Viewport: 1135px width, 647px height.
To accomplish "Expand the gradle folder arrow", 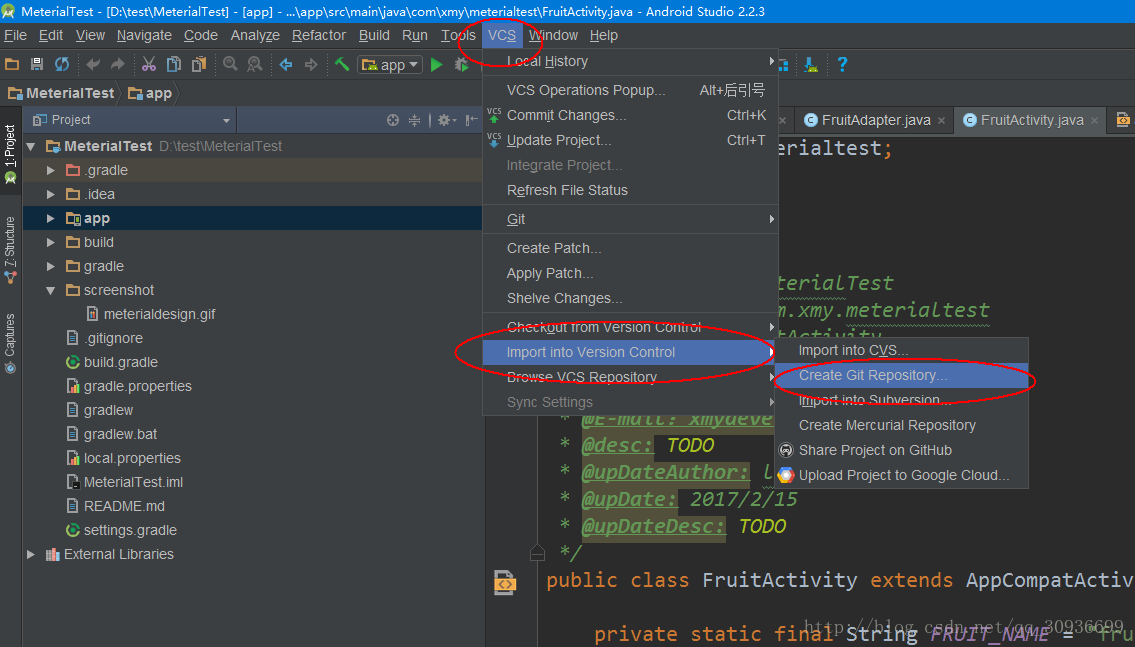I will [x=51, y=266].
